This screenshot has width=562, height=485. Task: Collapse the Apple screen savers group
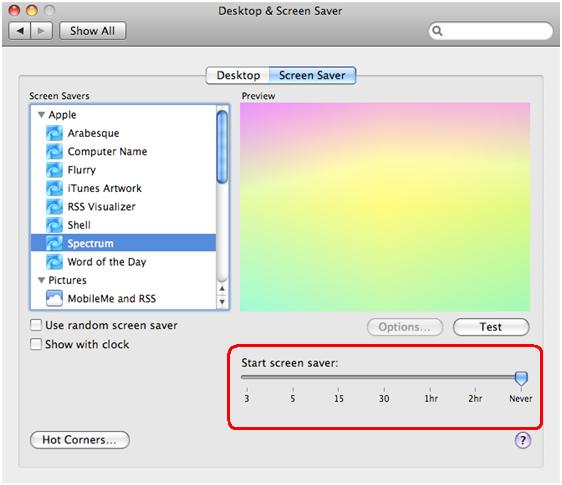tap(42, 115)
